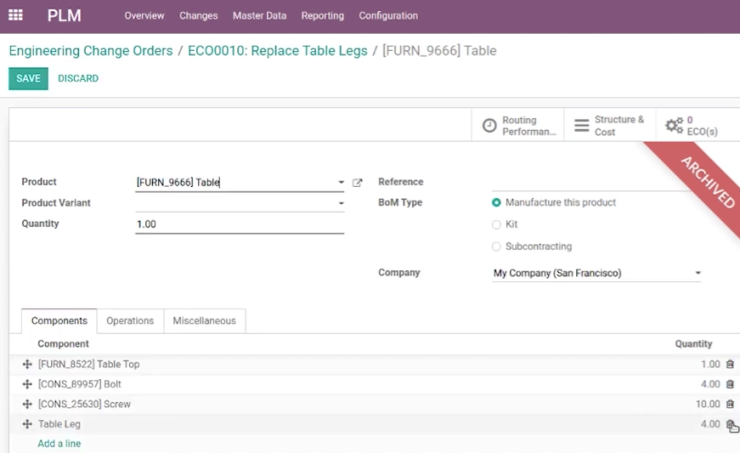Viewport: 740px width, 453px height.
Task: Delete the Table Top component row
Action: (730, 364)
